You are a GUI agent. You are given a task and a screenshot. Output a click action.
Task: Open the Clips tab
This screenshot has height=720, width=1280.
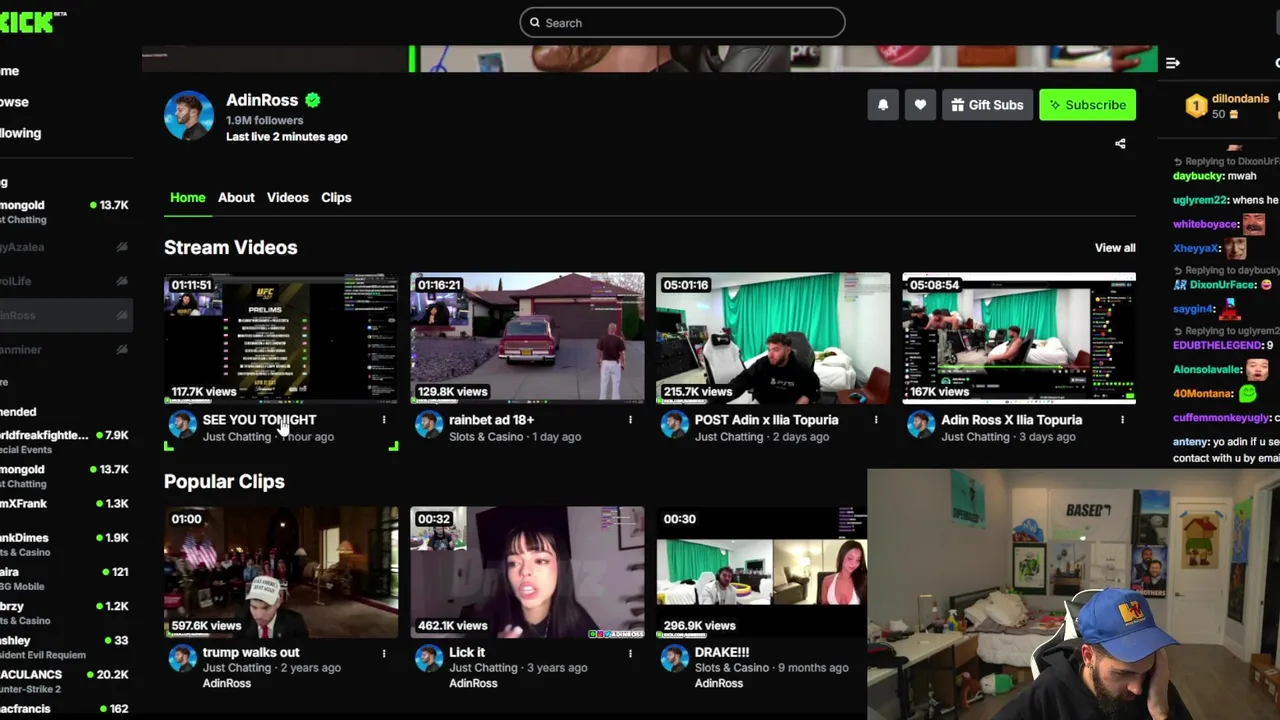pos(336,198)
